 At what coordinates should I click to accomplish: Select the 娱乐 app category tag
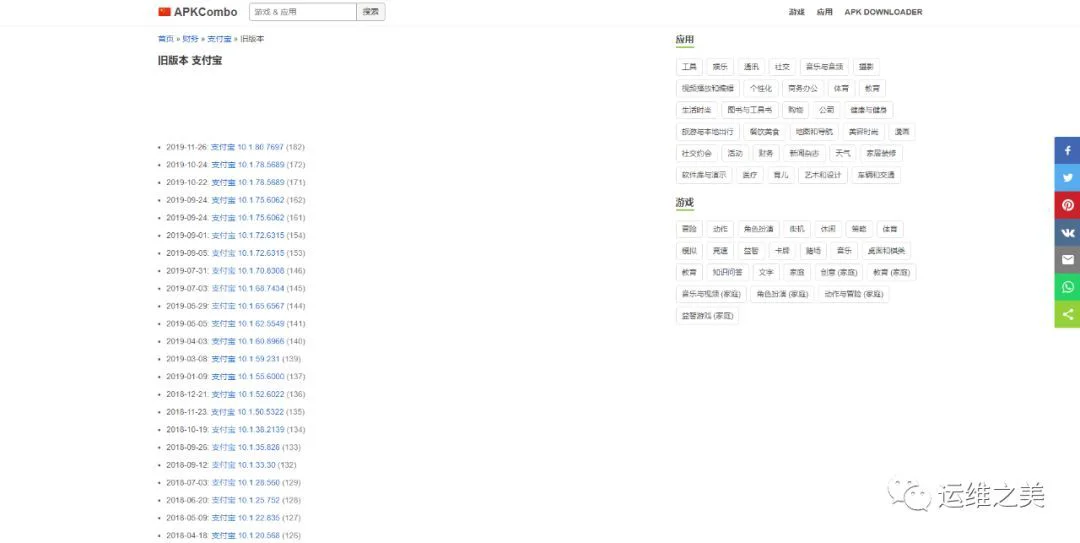point(720,67)
